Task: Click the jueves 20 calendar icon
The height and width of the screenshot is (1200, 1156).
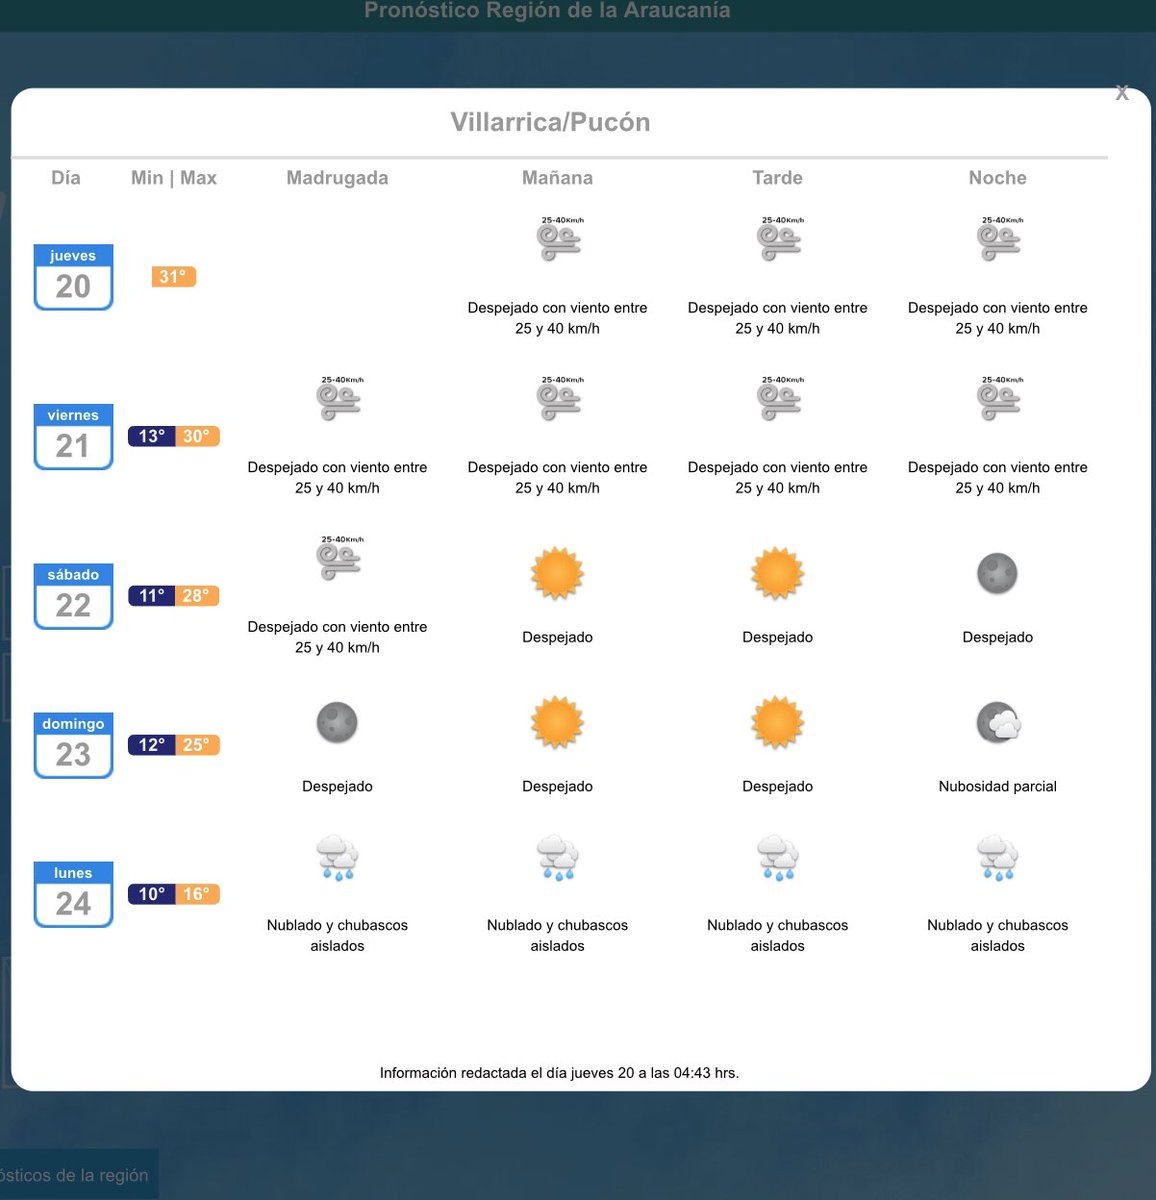Action: pos(73,277)
